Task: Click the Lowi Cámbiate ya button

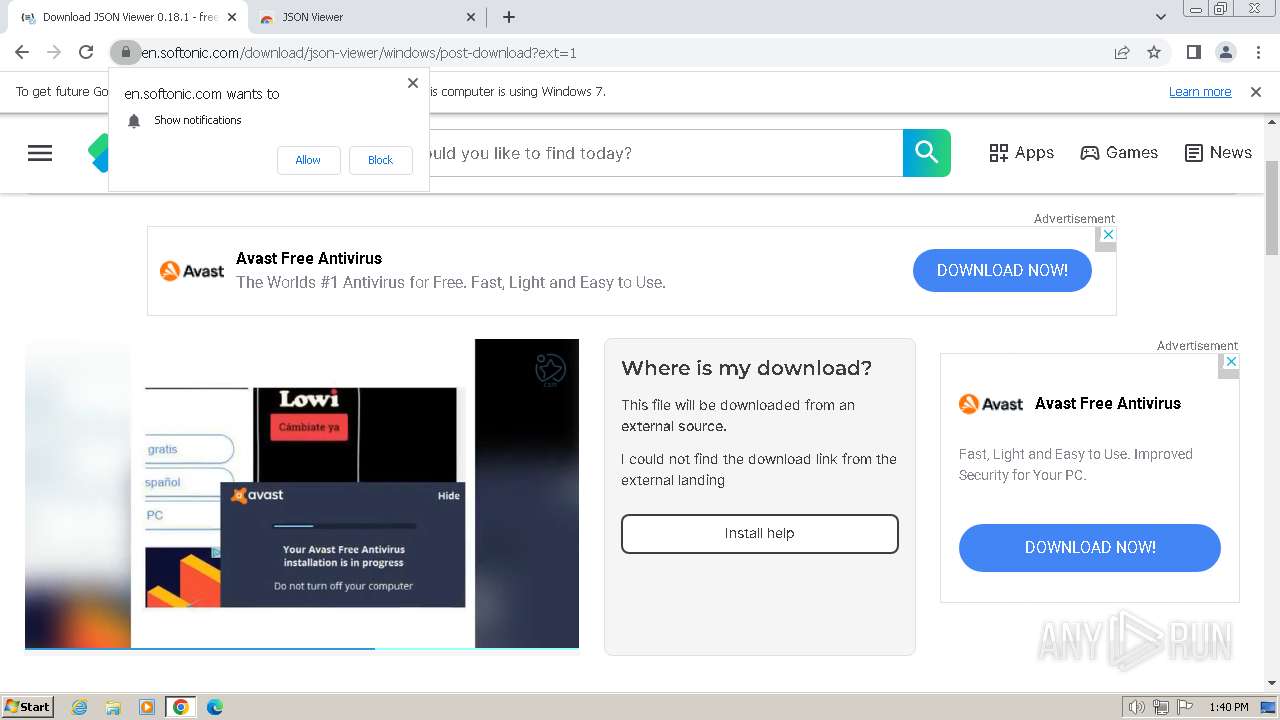Action: [x=309, y=427]
